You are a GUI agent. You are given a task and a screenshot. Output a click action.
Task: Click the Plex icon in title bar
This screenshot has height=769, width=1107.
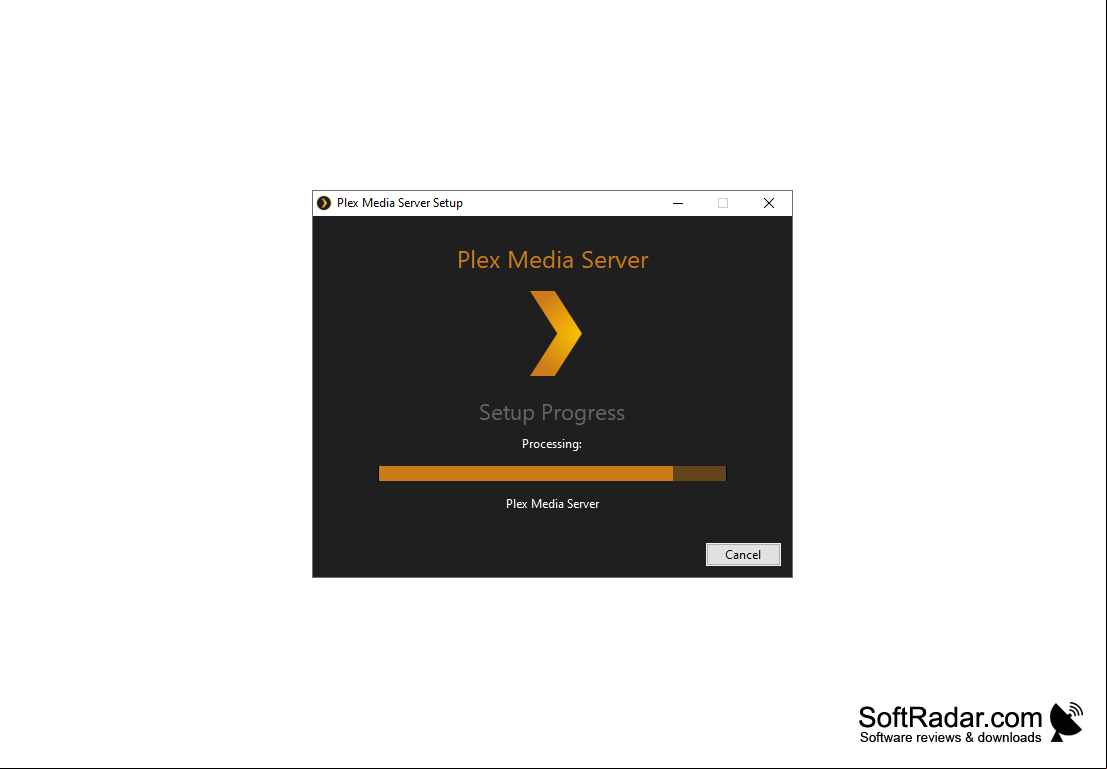[x=324, y=203]
